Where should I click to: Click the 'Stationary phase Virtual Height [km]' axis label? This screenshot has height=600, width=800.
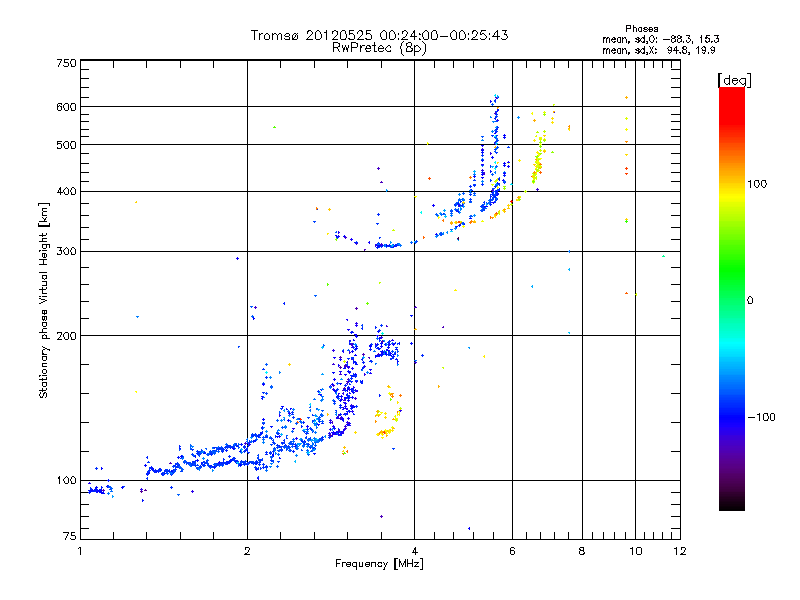pos(44,300)
